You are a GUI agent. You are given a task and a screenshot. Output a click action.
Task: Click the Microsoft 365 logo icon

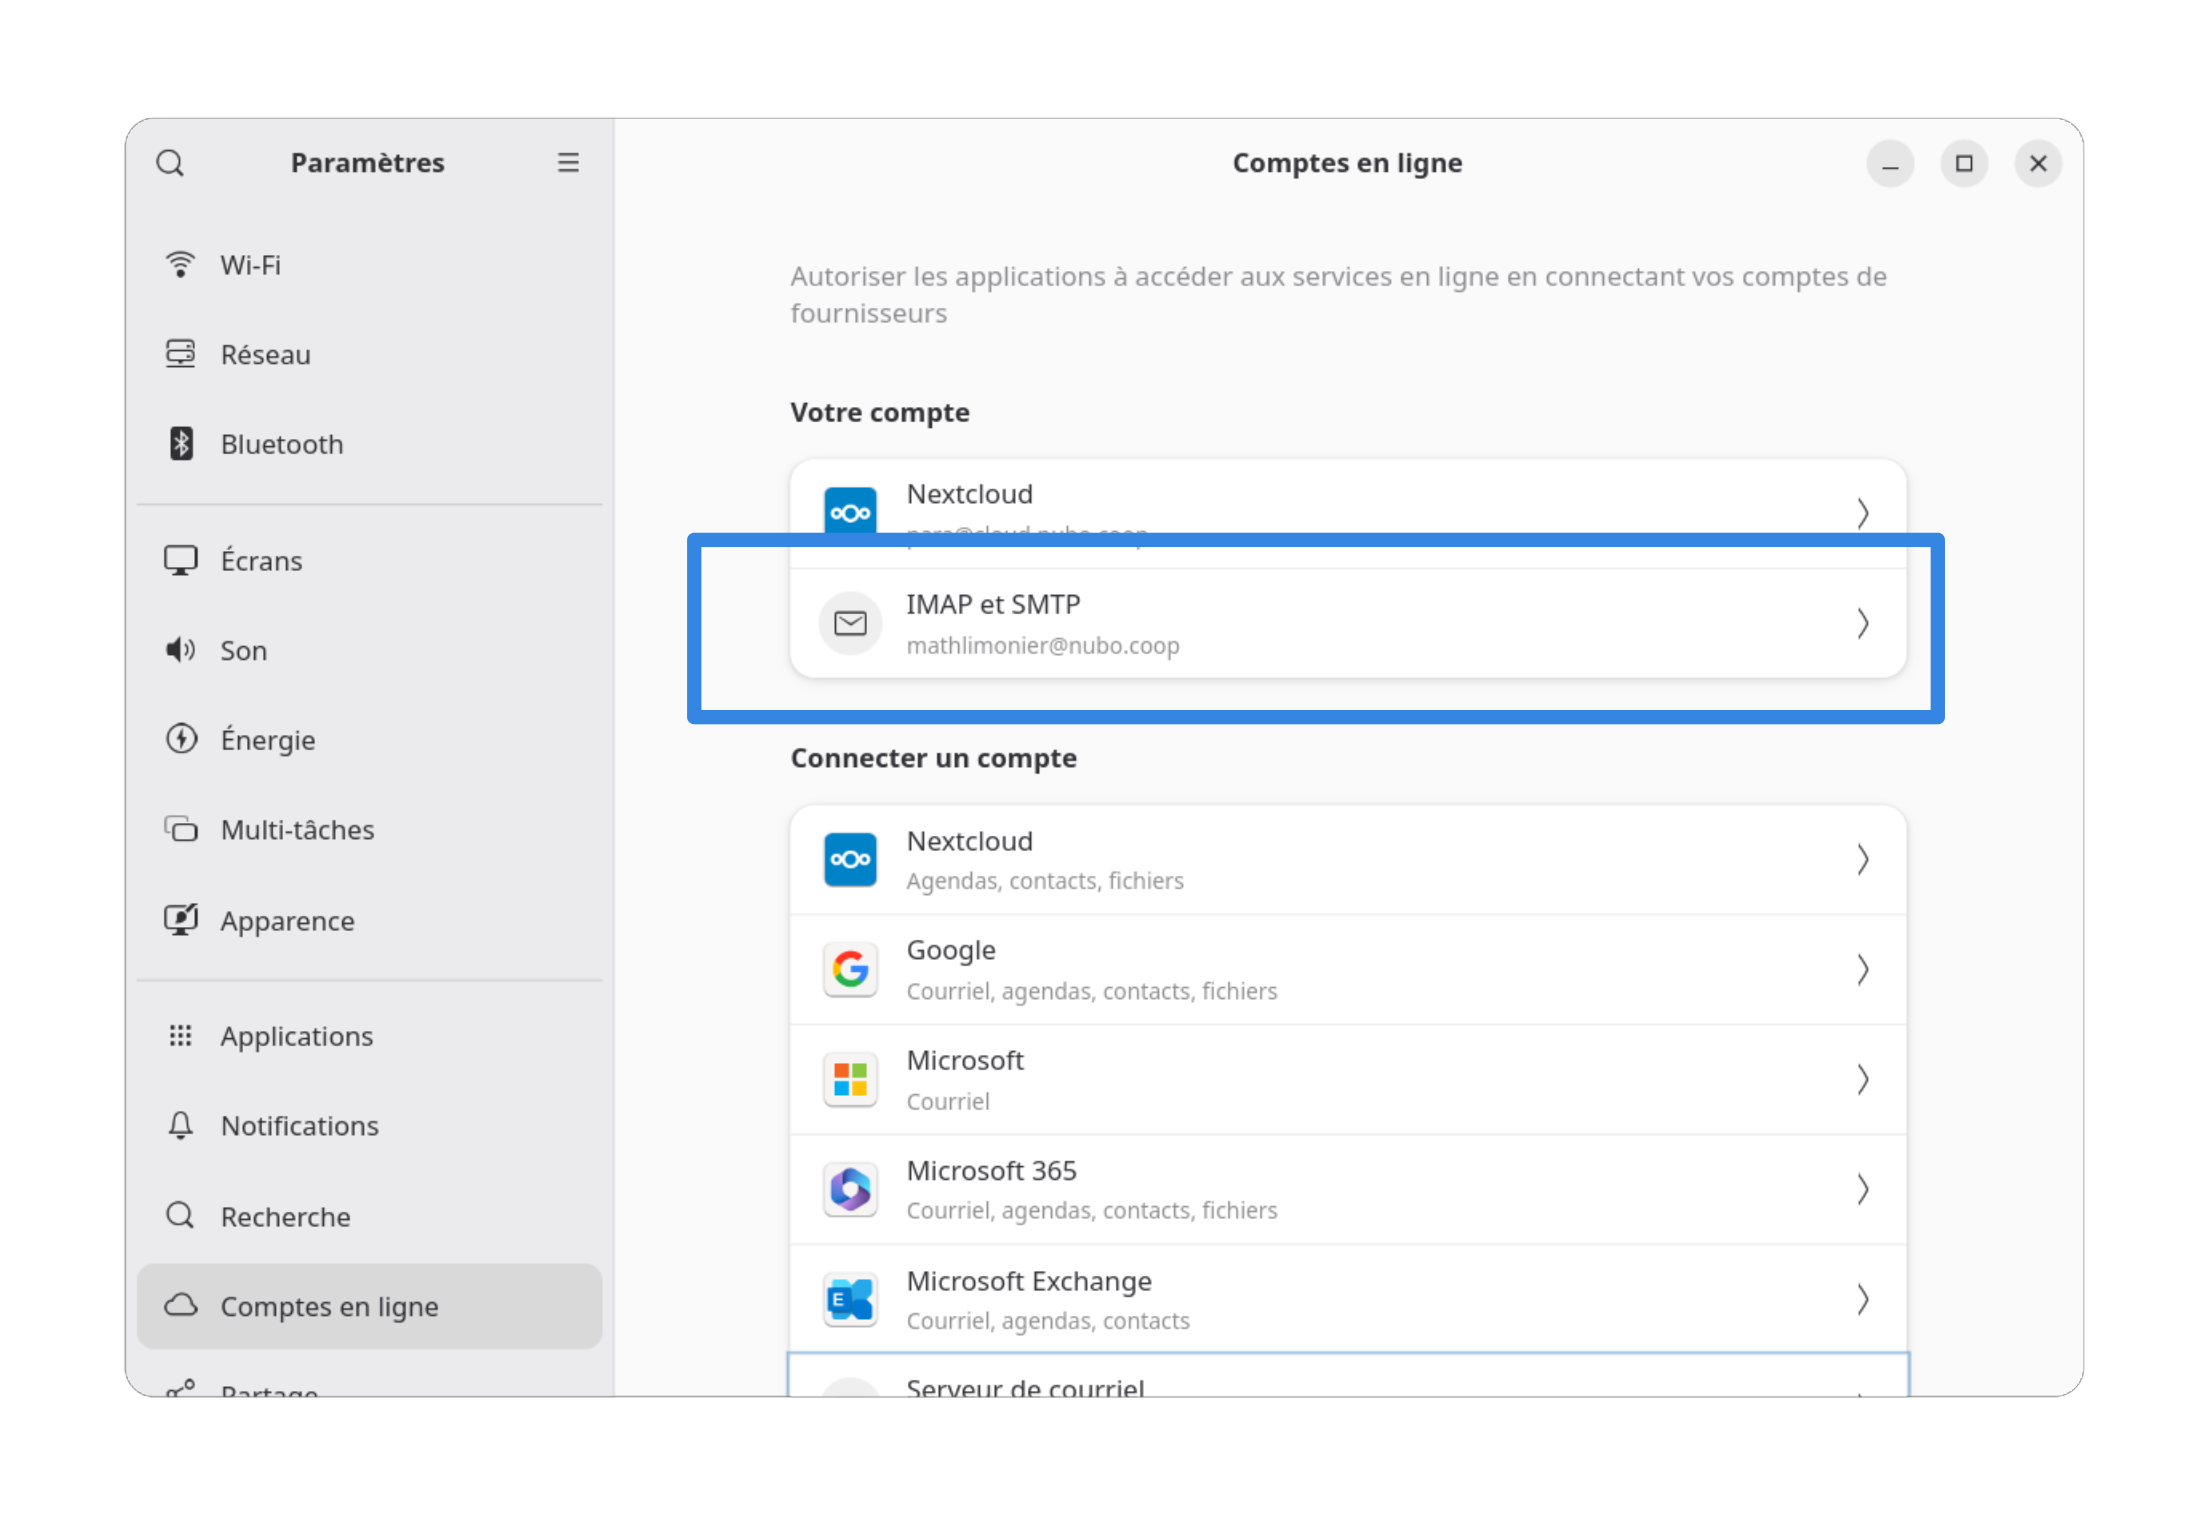click(850, 1189)
